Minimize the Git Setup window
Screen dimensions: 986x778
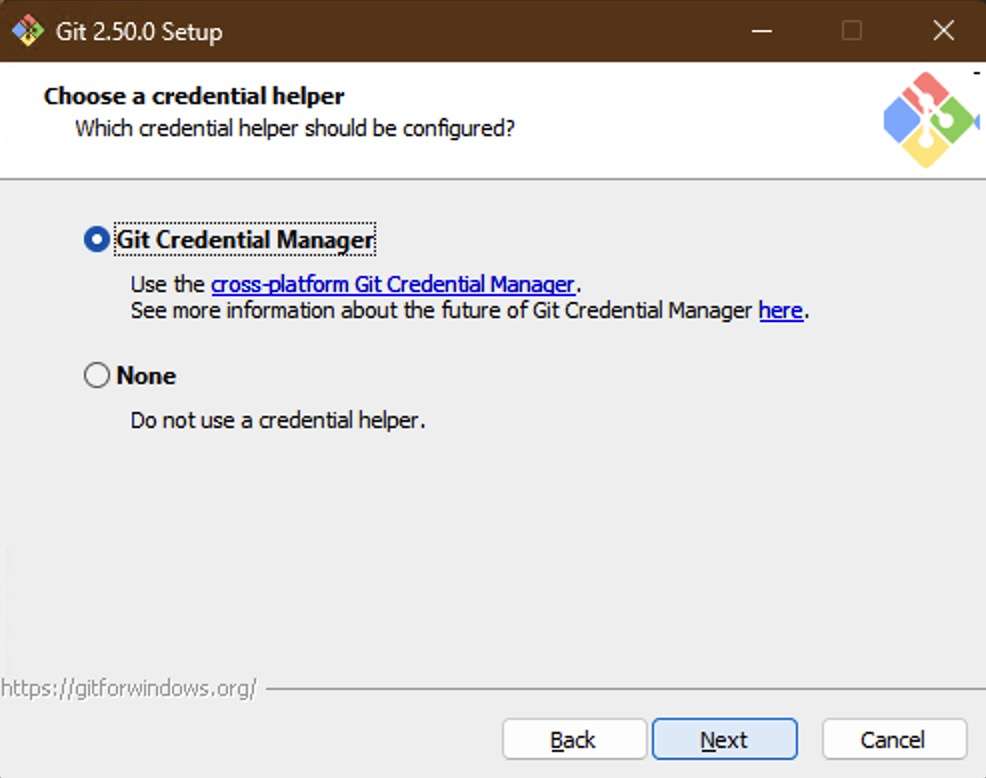click(762, 31)
